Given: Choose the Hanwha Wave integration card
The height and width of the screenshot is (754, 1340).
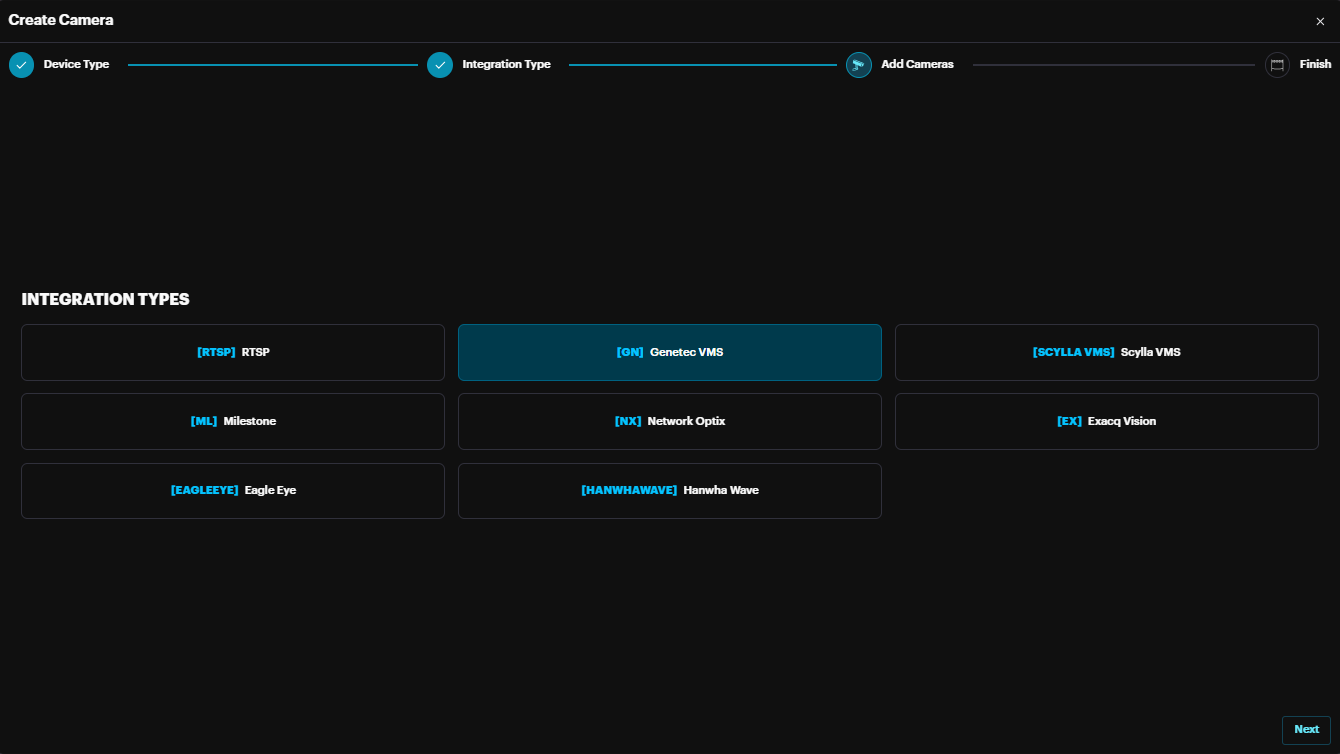Looking at the screenshot, I should point(669,490).
